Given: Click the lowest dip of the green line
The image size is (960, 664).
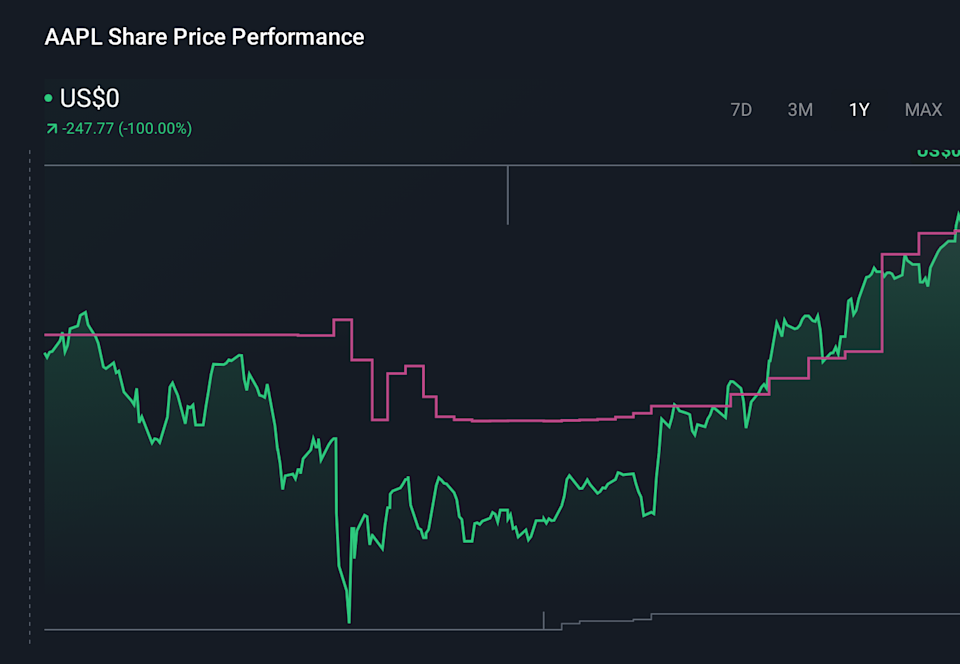Looking at the screenshot, I should point(348,620).
